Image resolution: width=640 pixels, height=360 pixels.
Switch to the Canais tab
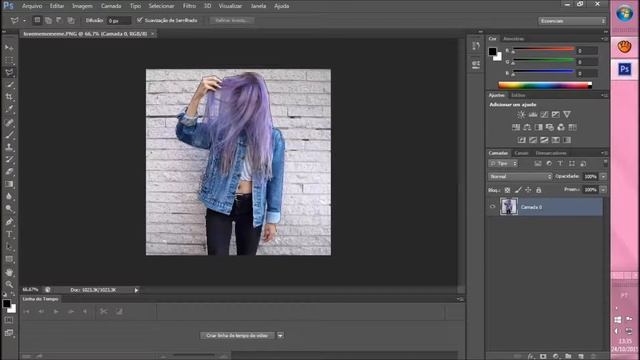[x=521, y=153]
